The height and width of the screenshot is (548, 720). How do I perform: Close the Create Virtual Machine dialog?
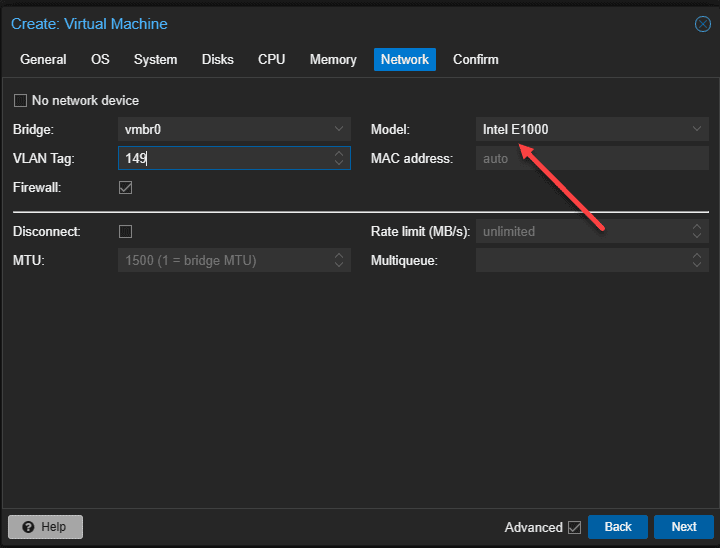[702, 24]
